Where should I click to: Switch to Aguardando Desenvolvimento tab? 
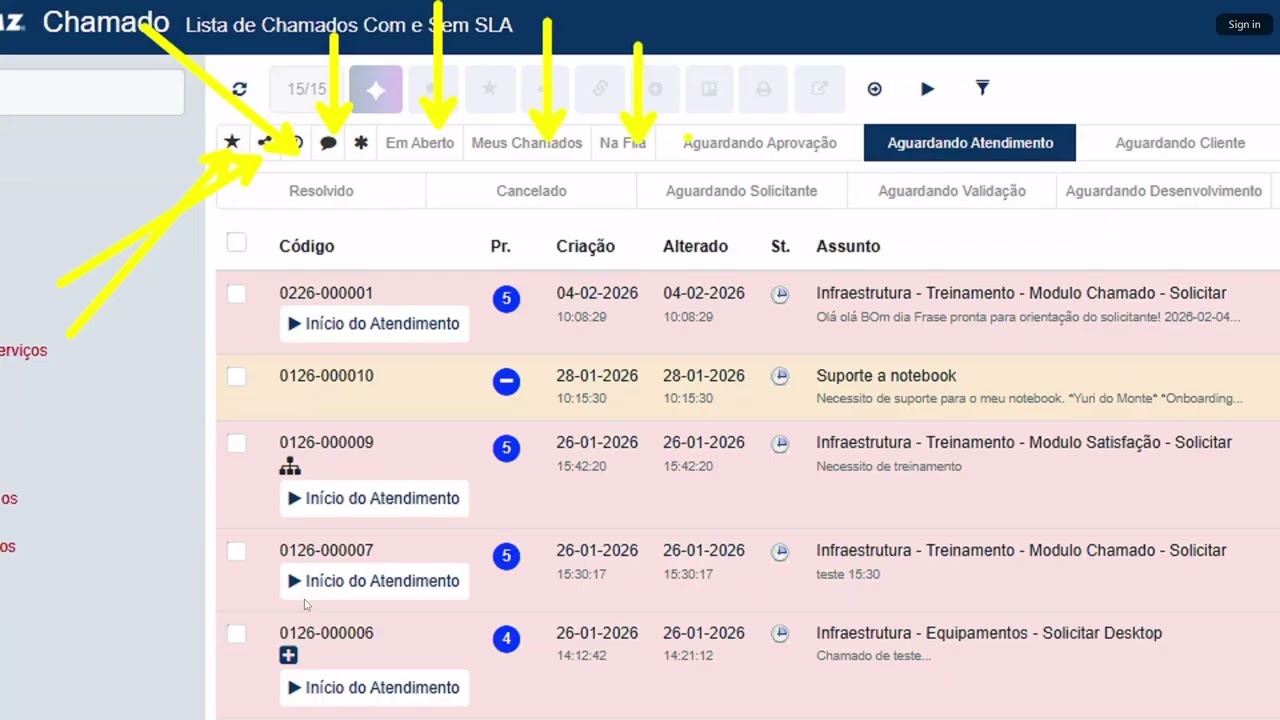click(x=1164, y=191)
